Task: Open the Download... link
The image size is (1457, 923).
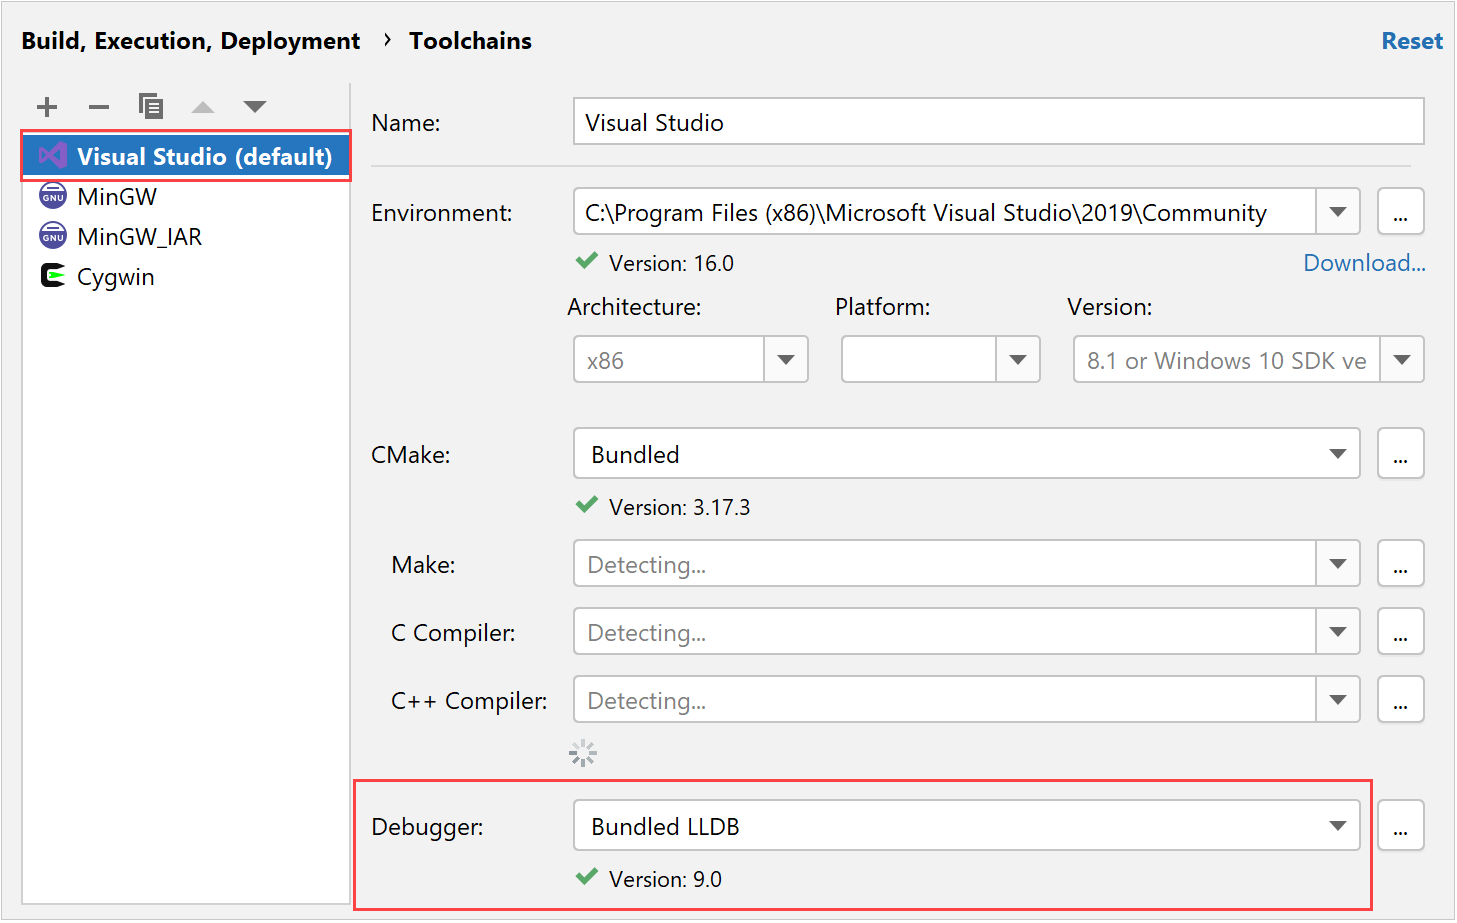Action: pos(1364,263)
